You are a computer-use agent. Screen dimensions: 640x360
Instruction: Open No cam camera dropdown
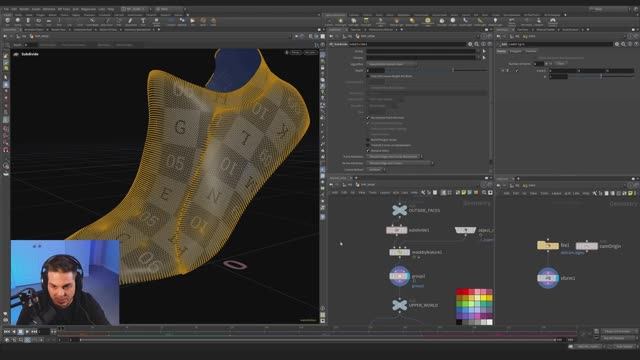tap(310, 52)
